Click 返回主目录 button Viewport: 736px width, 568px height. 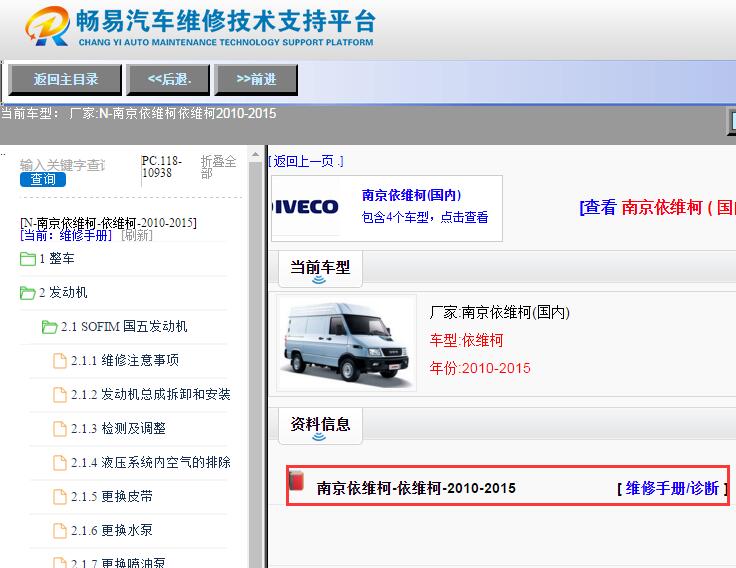[65, 79]
